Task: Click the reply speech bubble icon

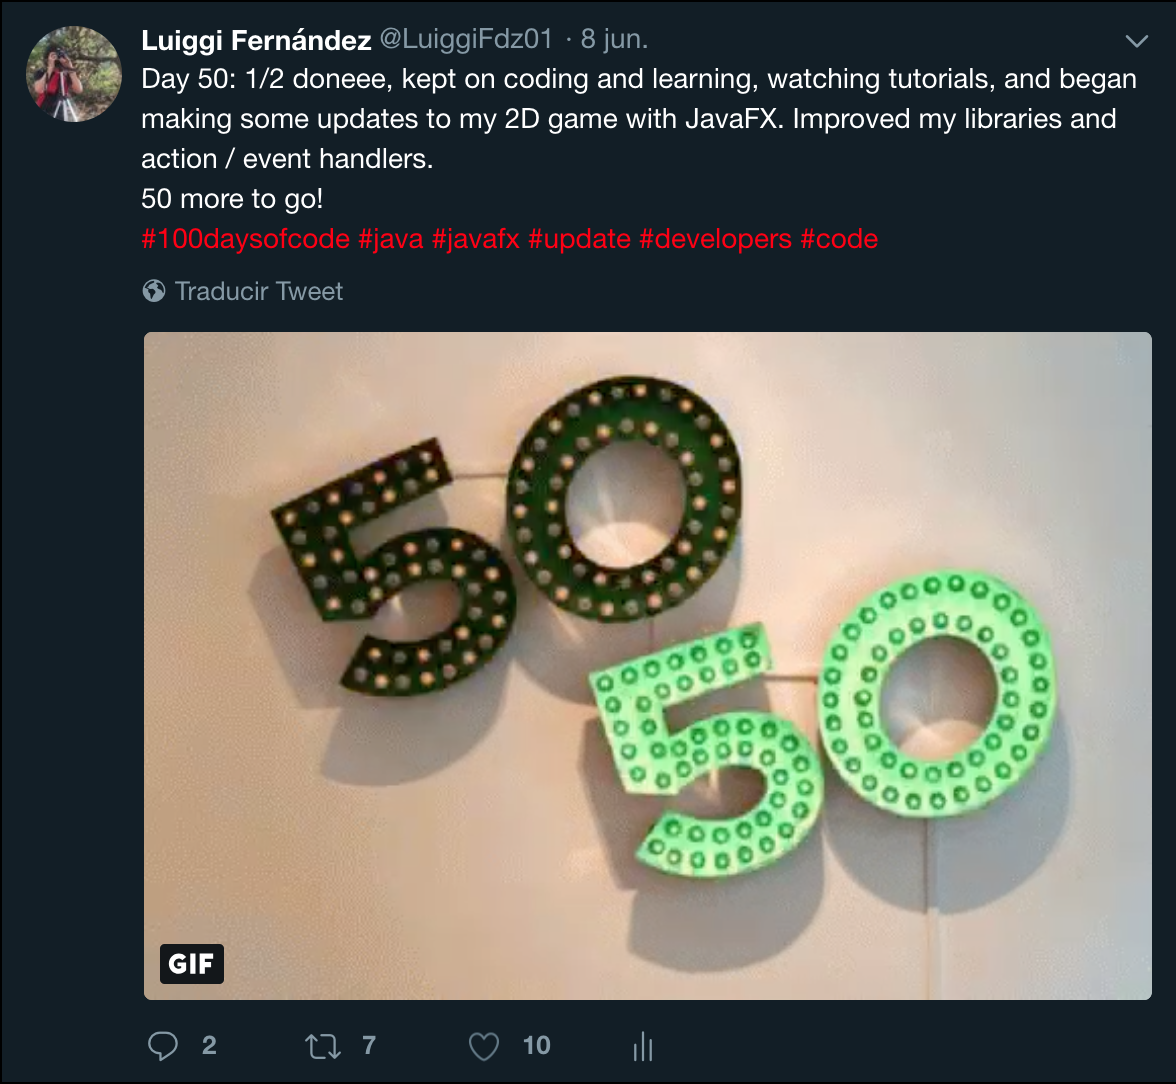Action: pos(163,1046)
